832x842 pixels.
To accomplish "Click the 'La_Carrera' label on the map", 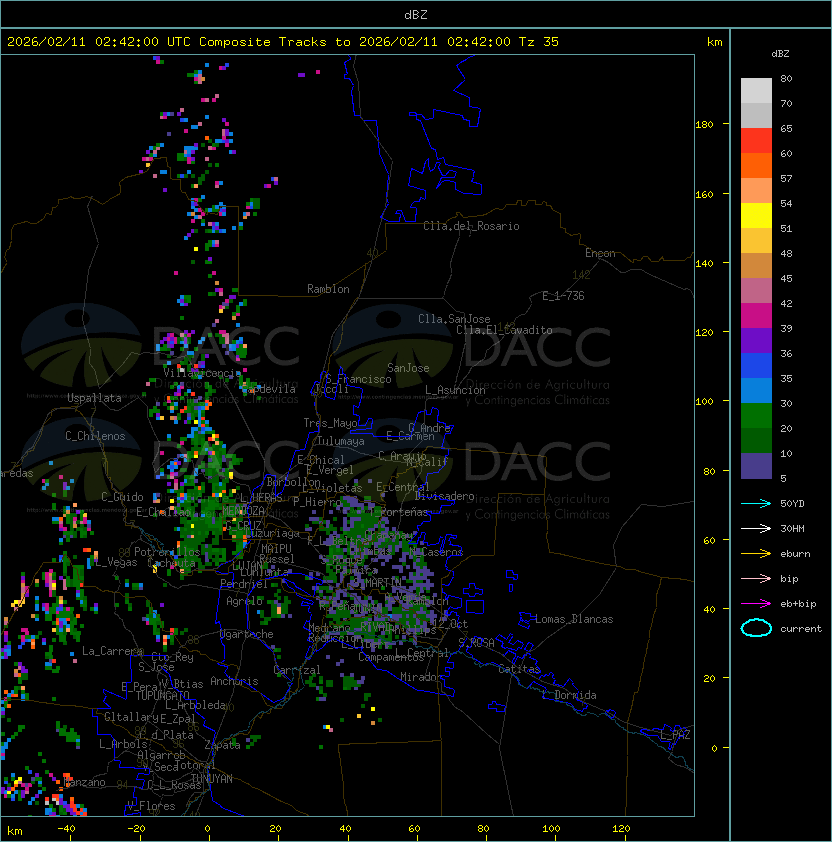I will (x=112, y=651).
